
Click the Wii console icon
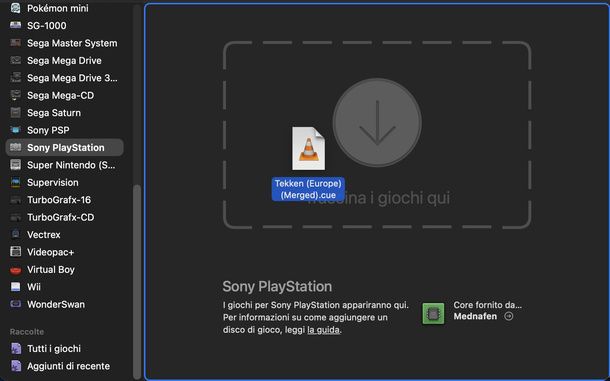[16, 287]
